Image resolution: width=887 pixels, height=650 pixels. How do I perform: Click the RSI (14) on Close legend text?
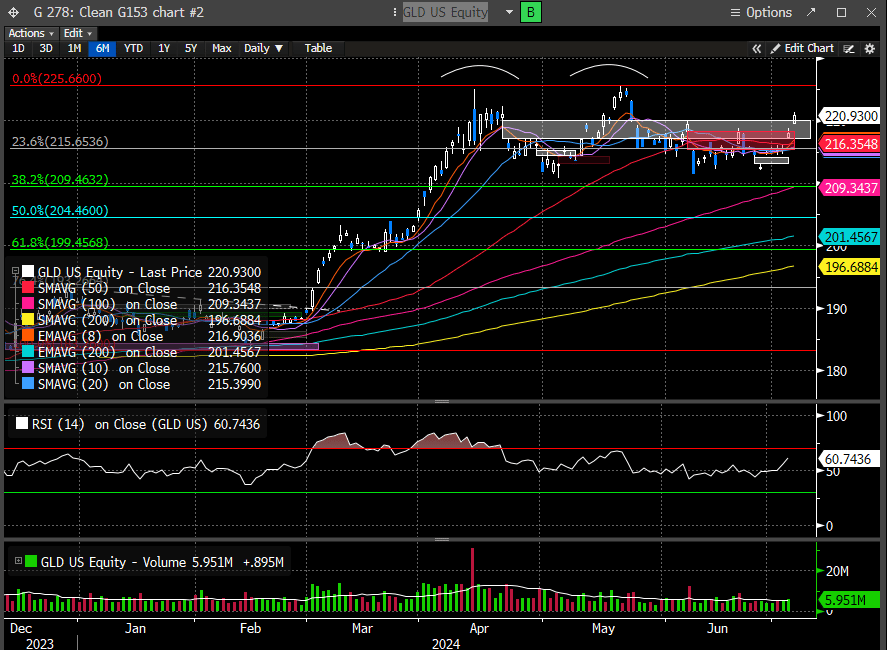coord(146,424)
